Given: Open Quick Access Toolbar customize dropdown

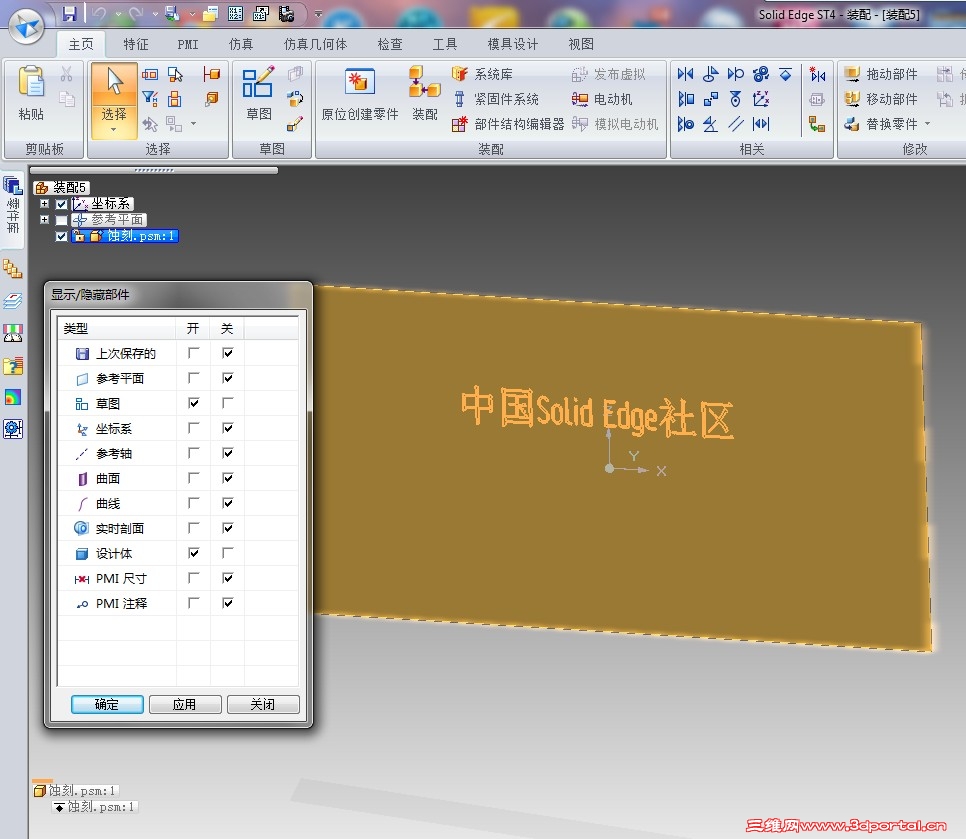Looking at the screenshot, I should tap(319, 14).
